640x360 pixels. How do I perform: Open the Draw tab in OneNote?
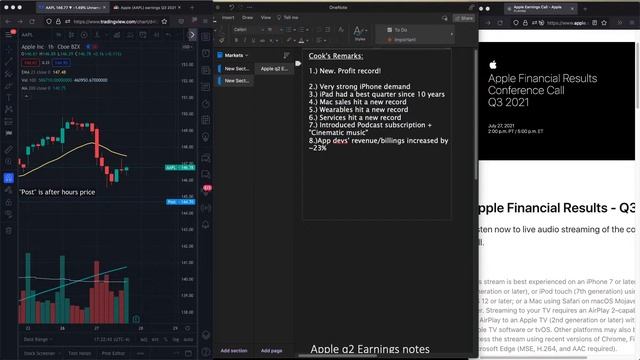click(x=247, y=18)
